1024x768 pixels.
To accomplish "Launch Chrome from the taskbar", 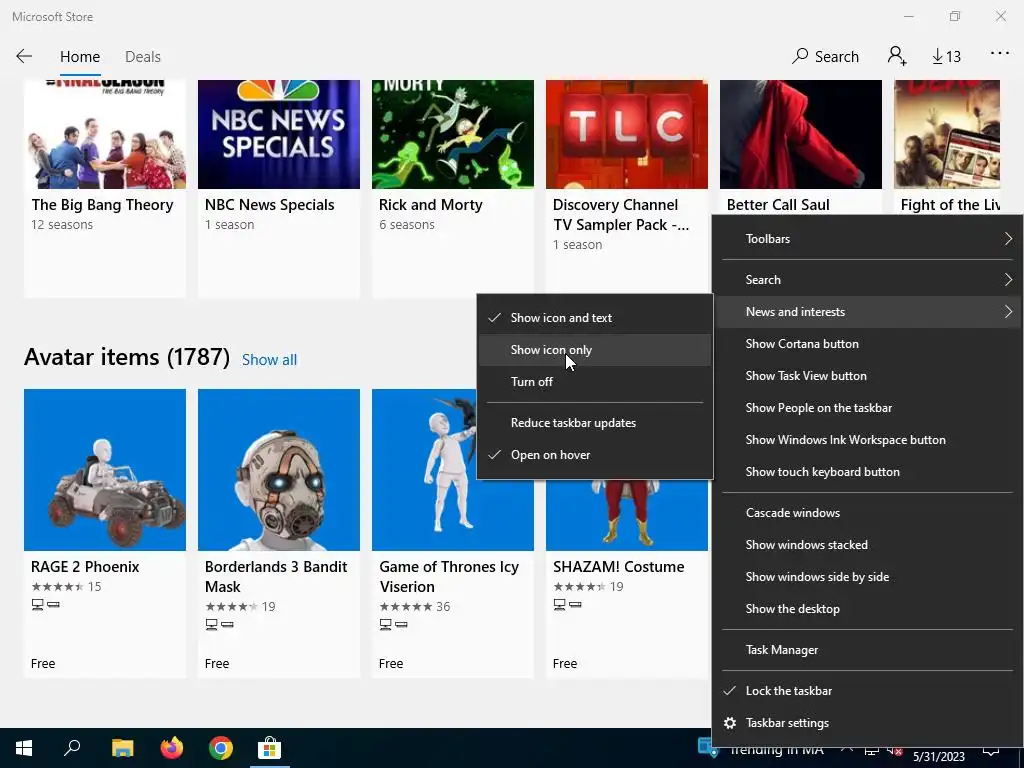I will click(x=221, y=748).
